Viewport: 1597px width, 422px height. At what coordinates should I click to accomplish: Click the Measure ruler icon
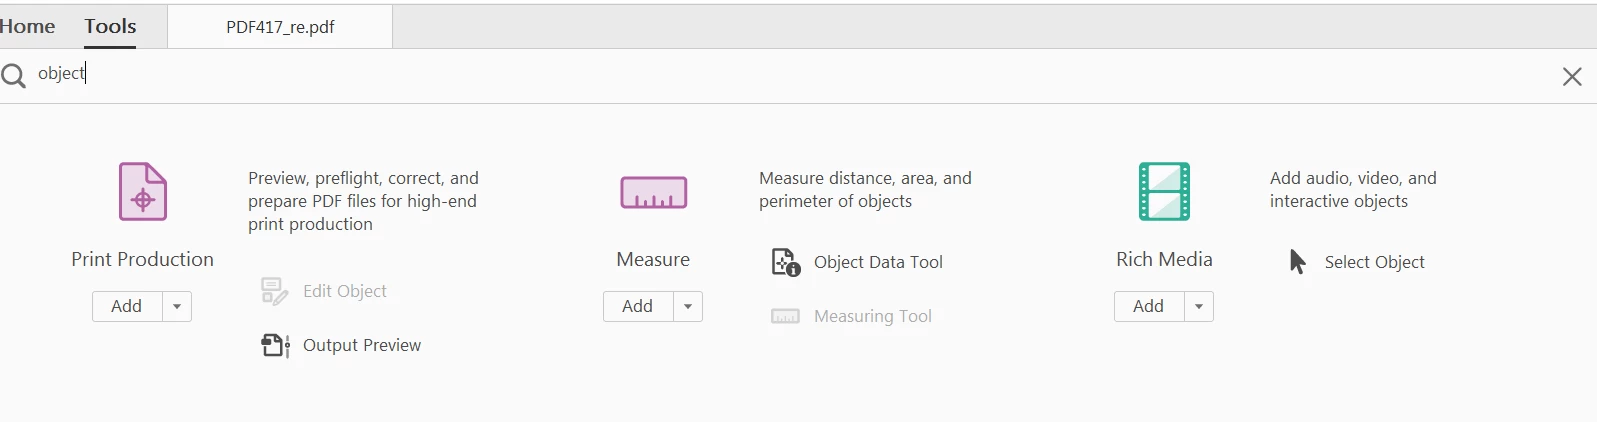coord(653,192)
